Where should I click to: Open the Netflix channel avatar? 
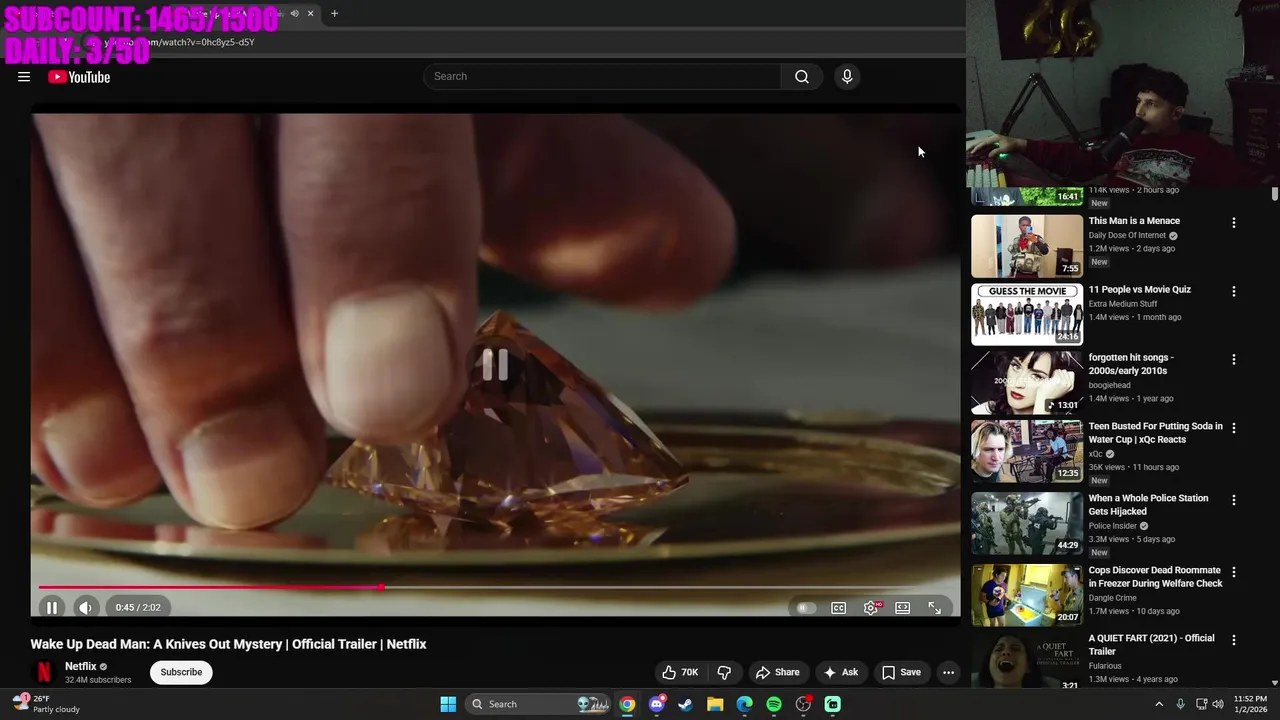point(43,672)
